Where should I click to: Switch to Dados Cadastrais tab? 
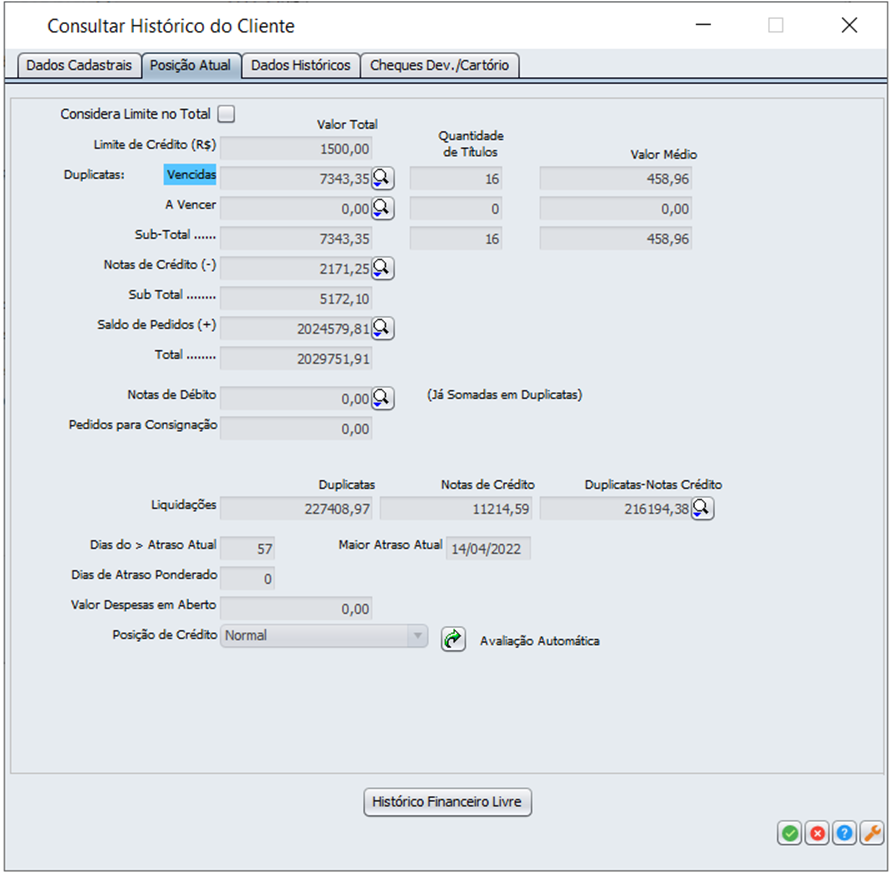point(79,66)
